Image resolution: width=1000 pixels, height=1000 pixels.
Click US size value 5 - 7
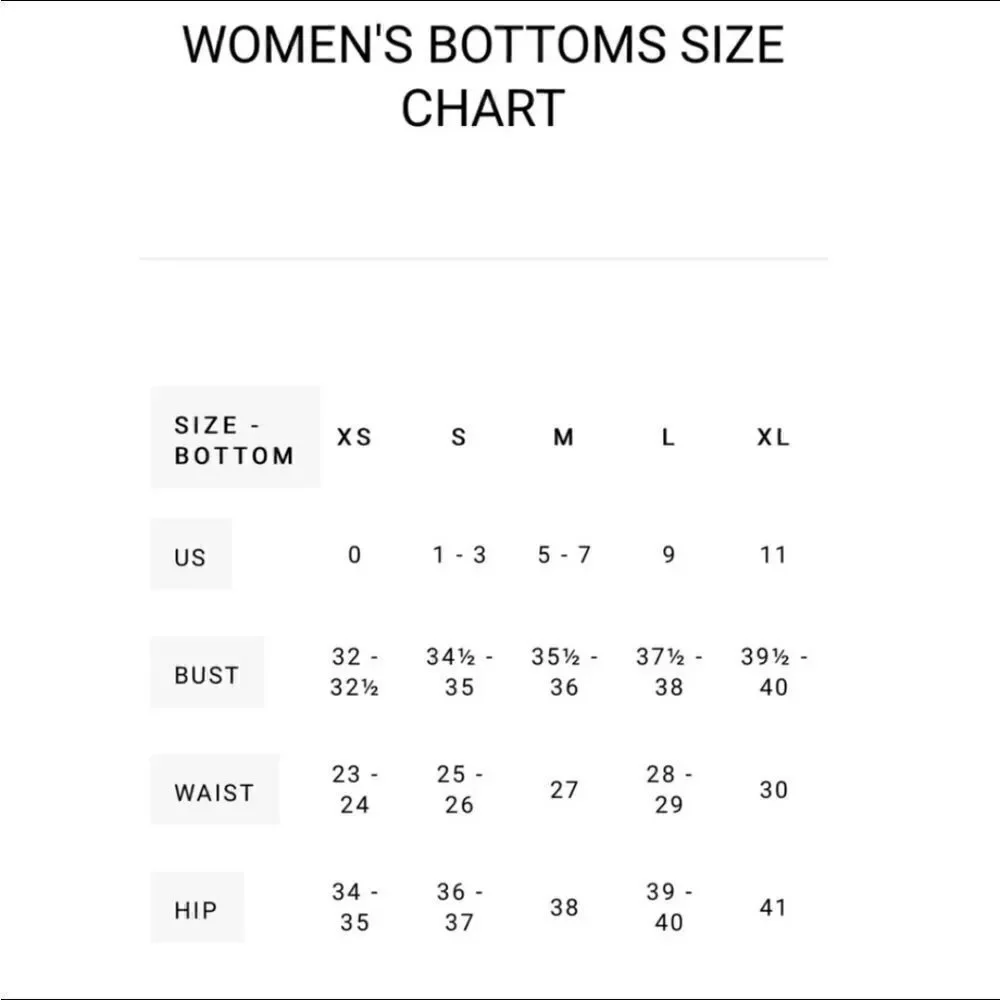[x=564, y=555]
